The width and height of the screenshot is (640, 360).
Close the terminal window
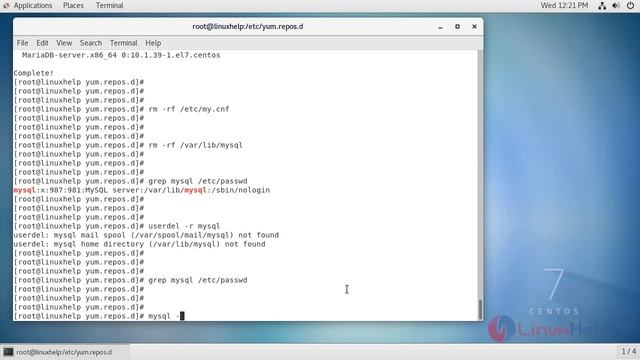click(474, 27)
